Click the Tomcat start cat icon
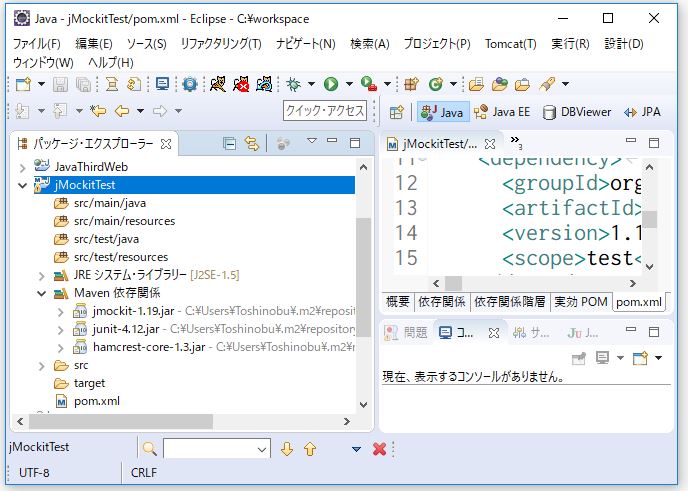 [x=218, y=84]
